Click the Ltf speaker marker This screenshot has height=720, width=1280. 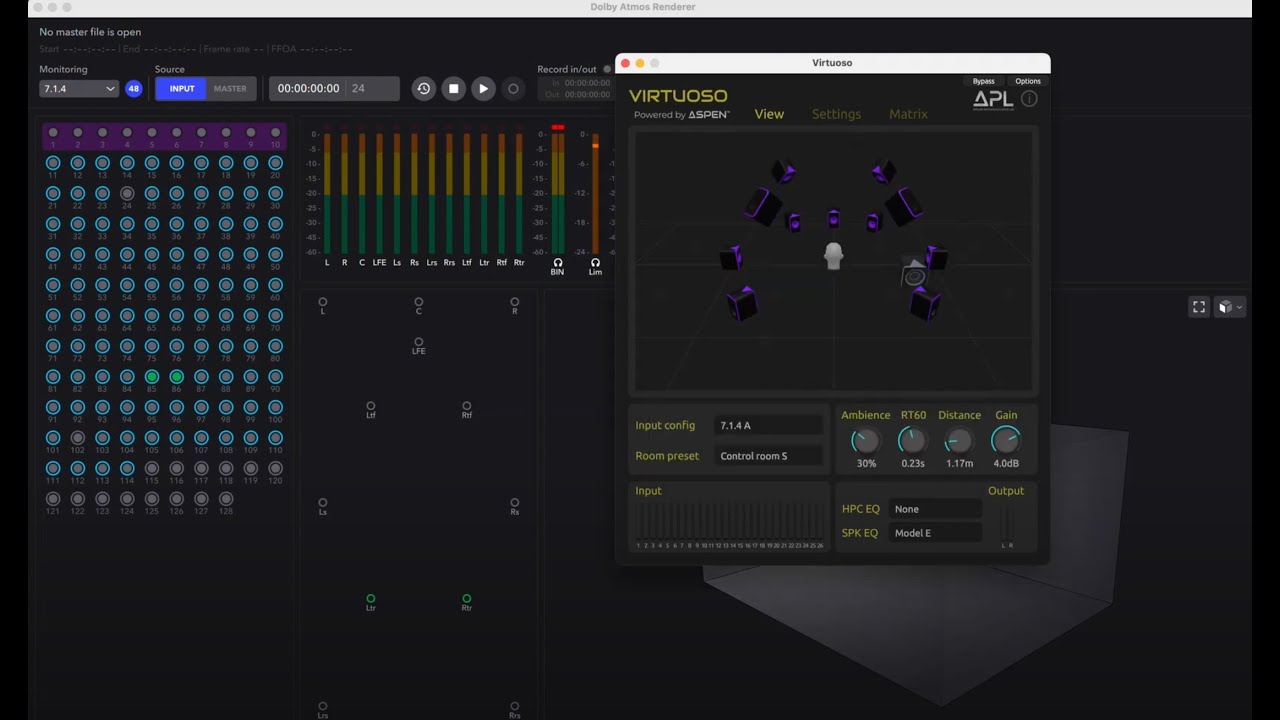tap(371, 407)
